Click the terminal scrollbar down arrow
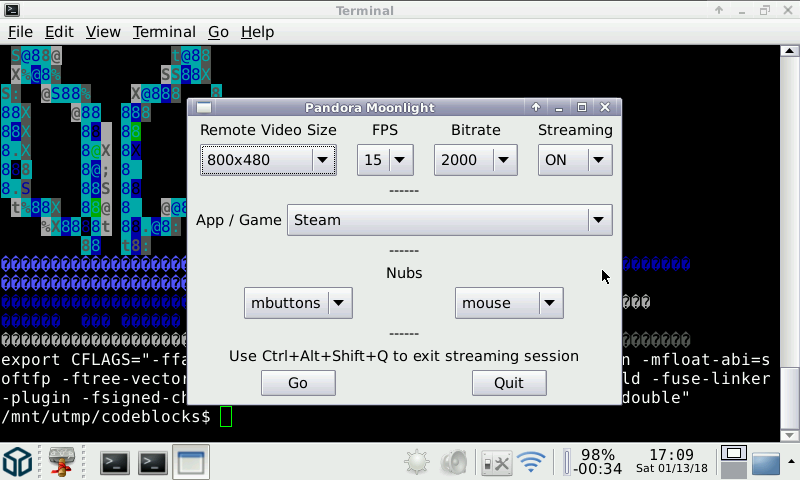This screenshot has height=480, width=800. pos(789,436)
